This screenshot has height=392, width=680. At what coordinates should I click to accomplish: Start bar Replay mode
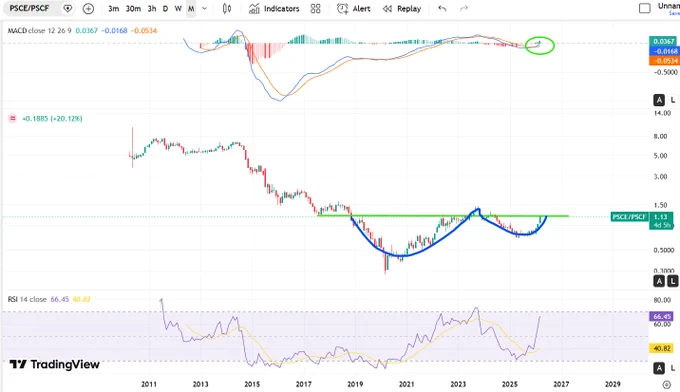(x=402, y=9)
